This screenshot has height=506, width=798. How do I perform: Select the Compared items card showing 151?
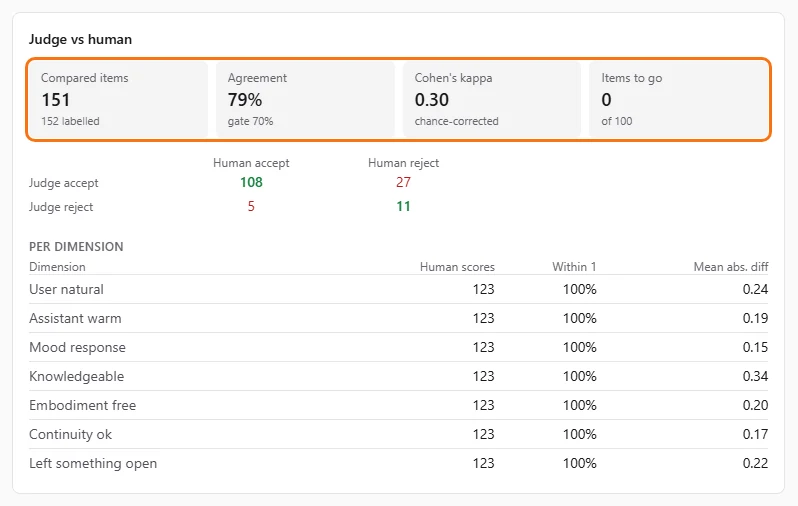click(x=119, y=99)
